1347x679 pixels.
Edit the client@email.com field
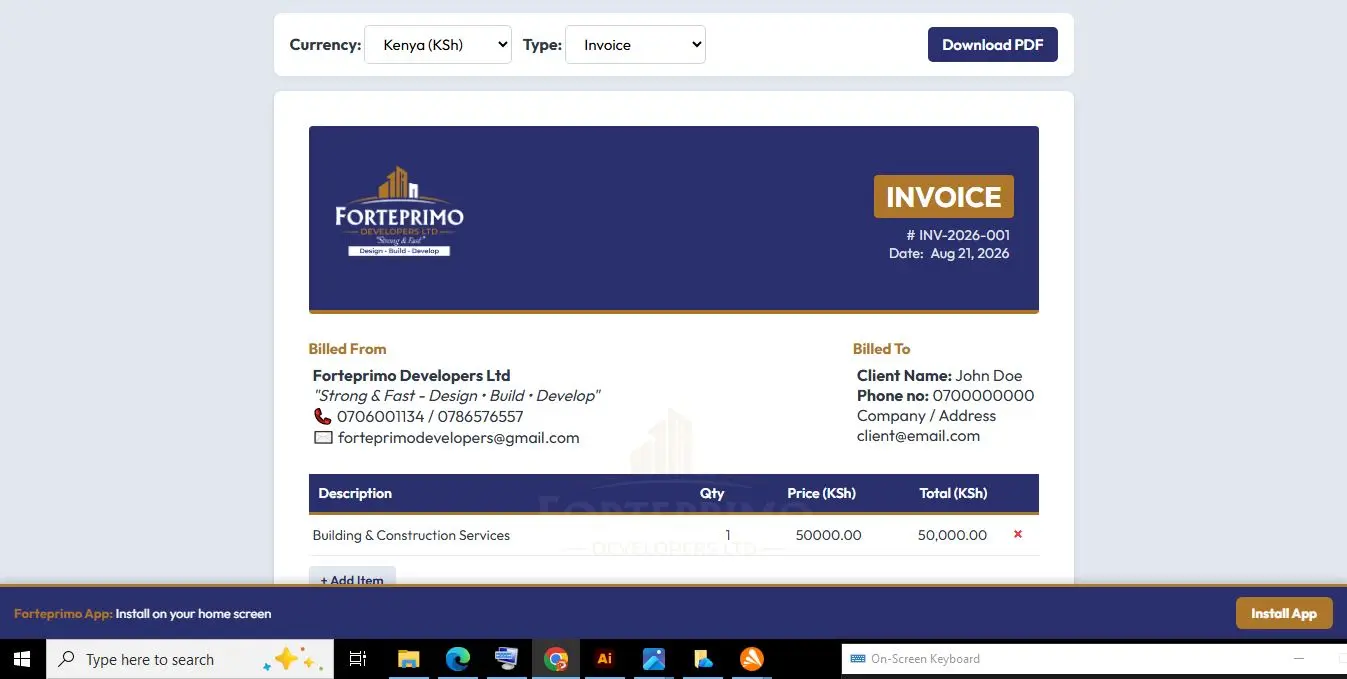(x=918, y=436)
